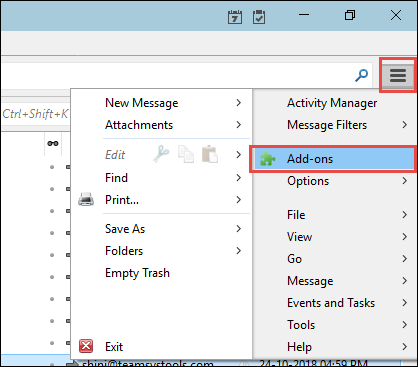Click the thread column glasses icon
This screenshot has width=418, height=367.
coord(53,143)
